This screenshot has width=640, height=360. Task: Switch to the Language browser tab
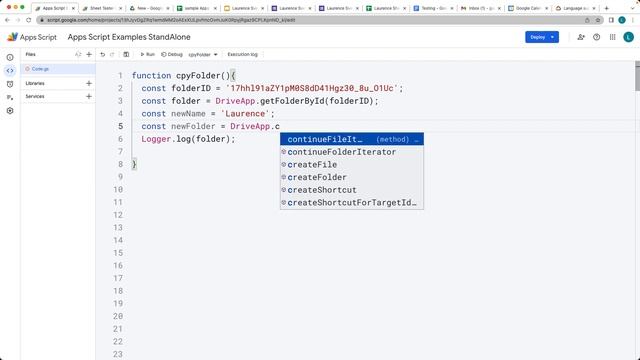pos(576,8)
